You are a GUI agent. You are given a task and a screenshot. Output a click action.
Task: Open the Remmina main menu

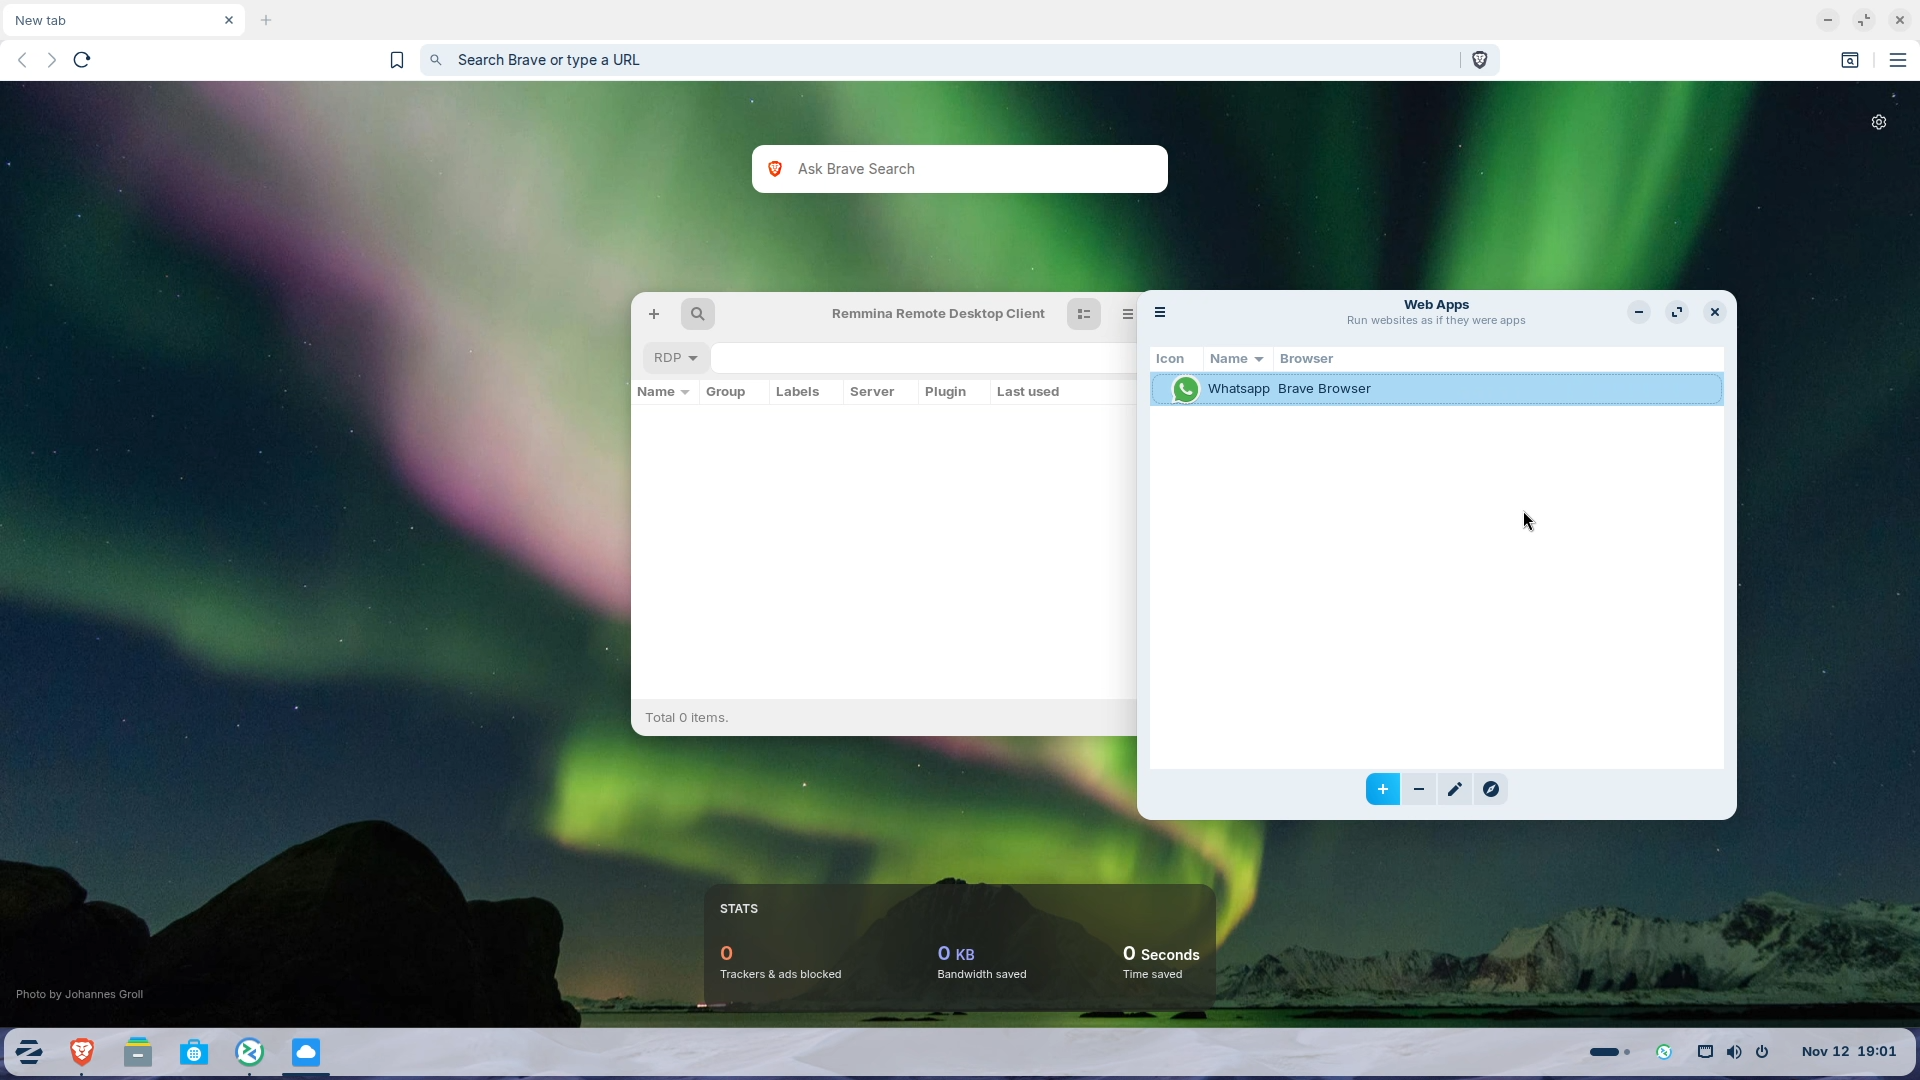click(x=1127, y=313)
